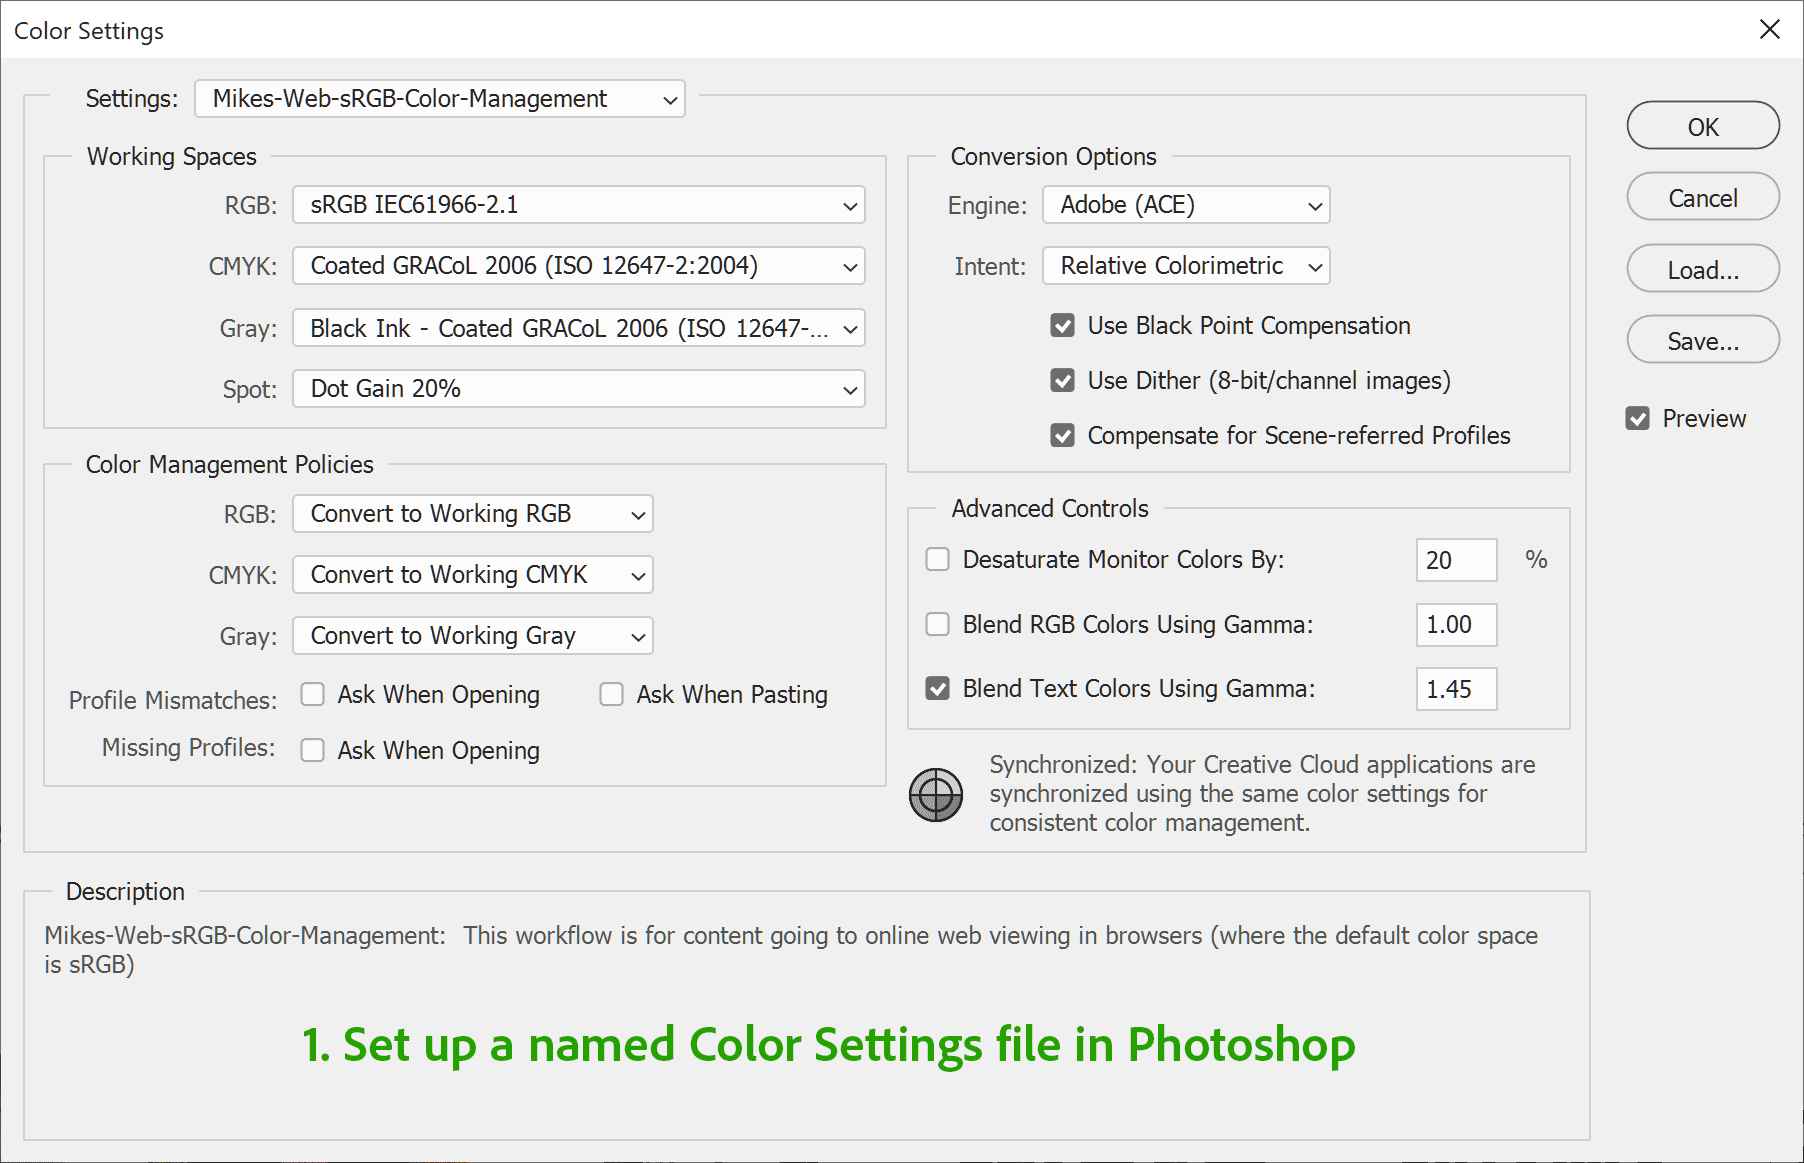Viewport: 1804px width, 1163px height.
Task: Uncheck Use Dither for 8-bit images
Action: [1062, 380]
